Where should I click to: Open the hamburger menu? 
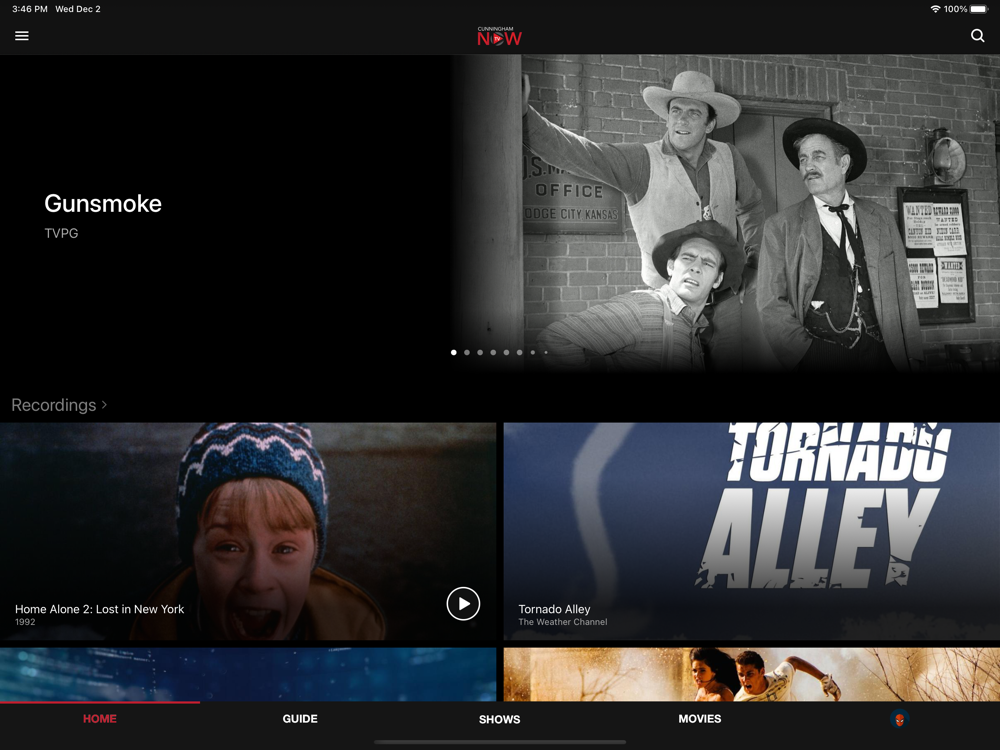coord(22,36)
